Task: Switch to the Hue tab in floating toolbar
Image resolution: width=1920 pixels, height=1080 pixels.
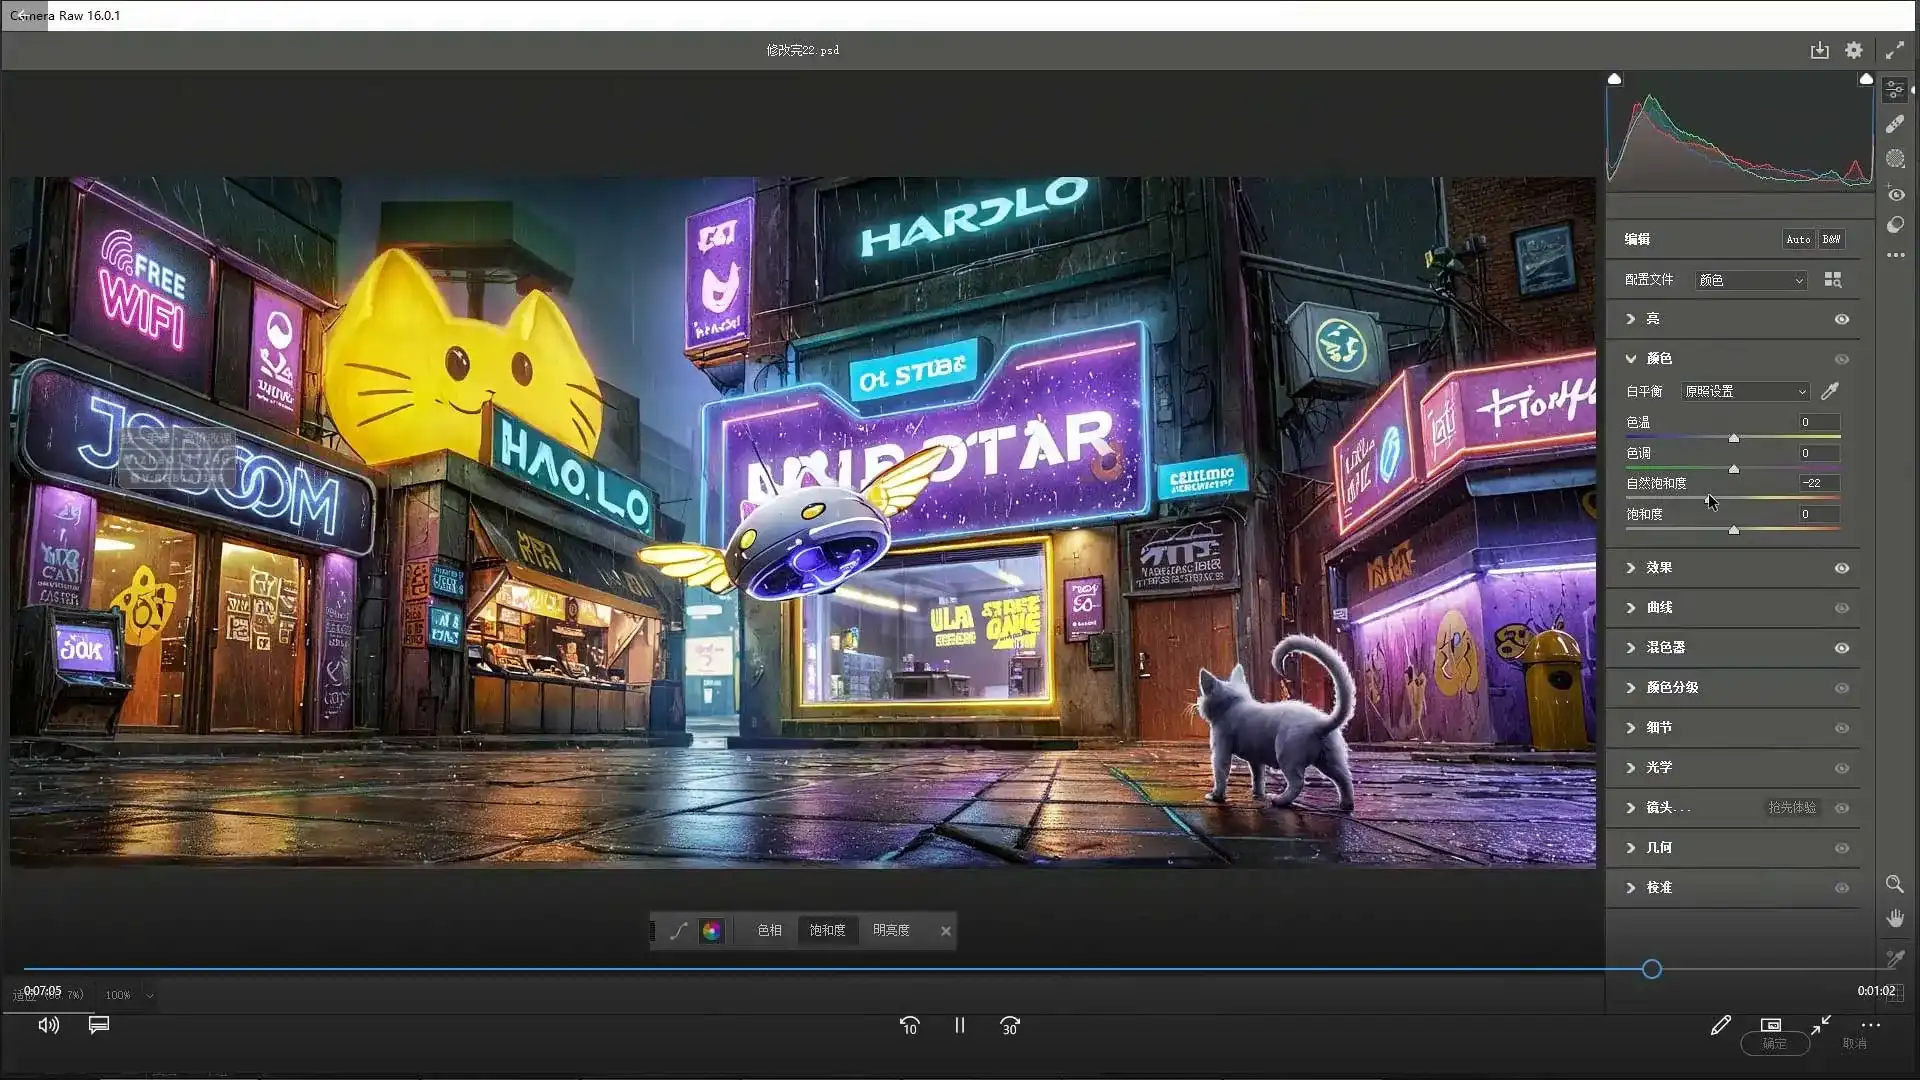Action: 769,931
